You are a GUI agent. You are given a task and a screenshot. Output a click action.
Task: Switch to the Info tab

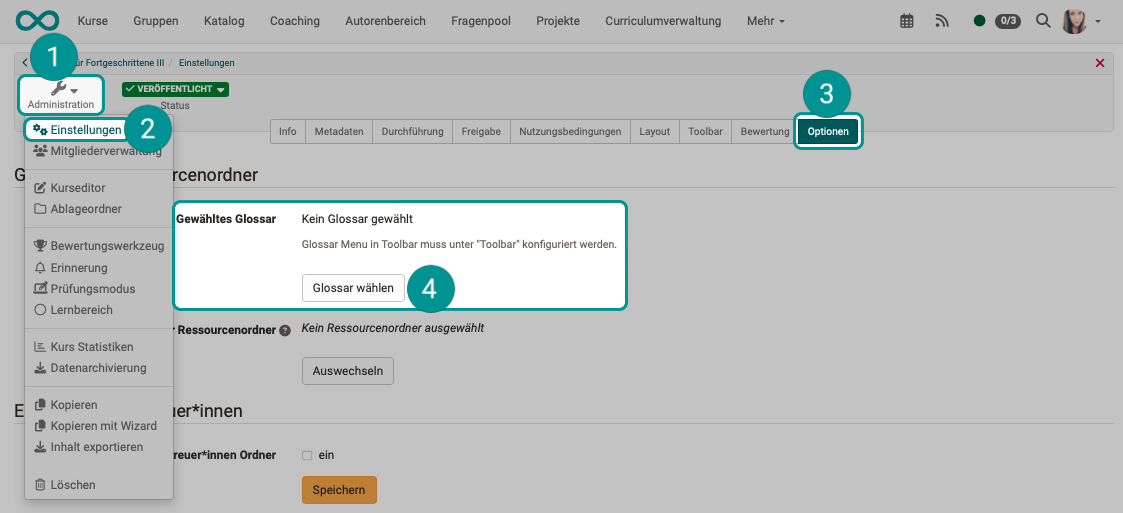(288, 132)
